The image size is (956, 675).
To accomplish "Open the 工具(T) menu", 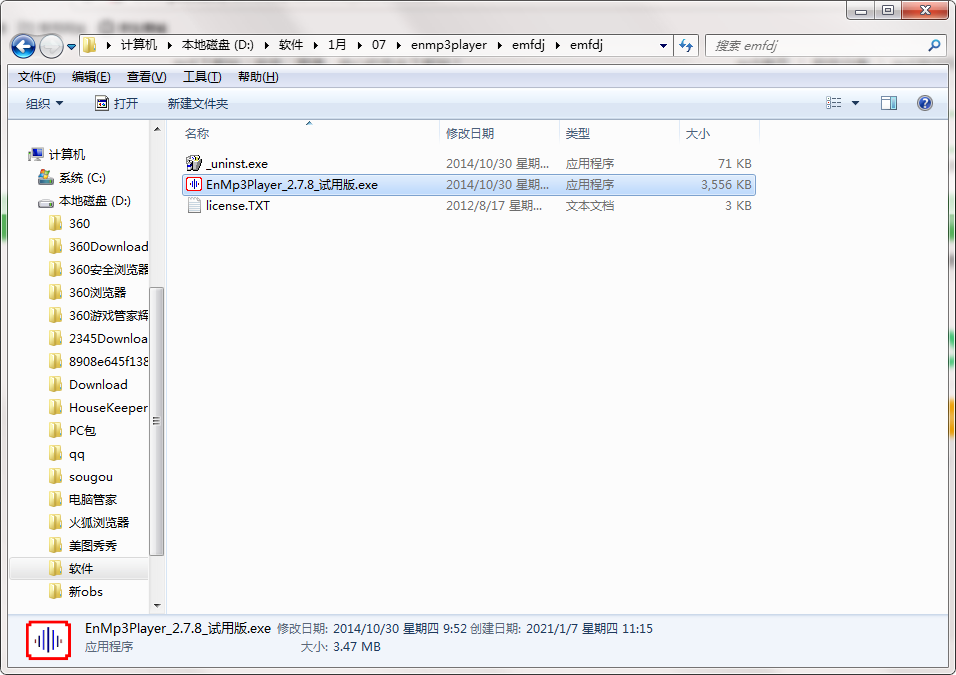I will pos(202,77).
